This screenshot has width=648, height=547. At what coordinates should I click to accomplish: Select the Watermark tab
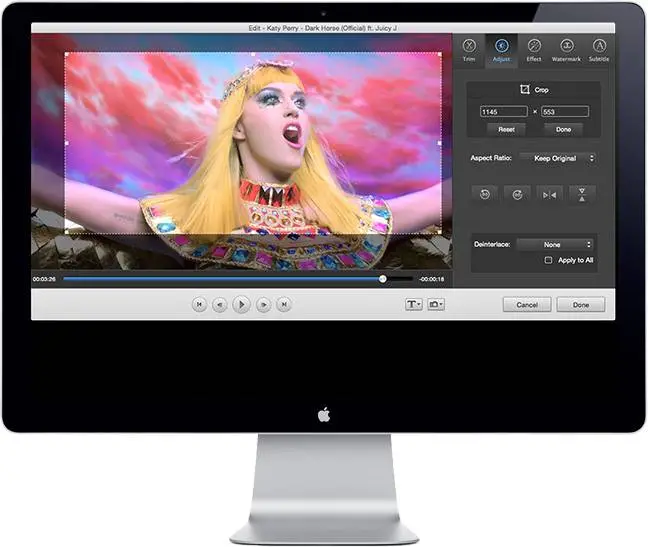(x=566, y=50)
